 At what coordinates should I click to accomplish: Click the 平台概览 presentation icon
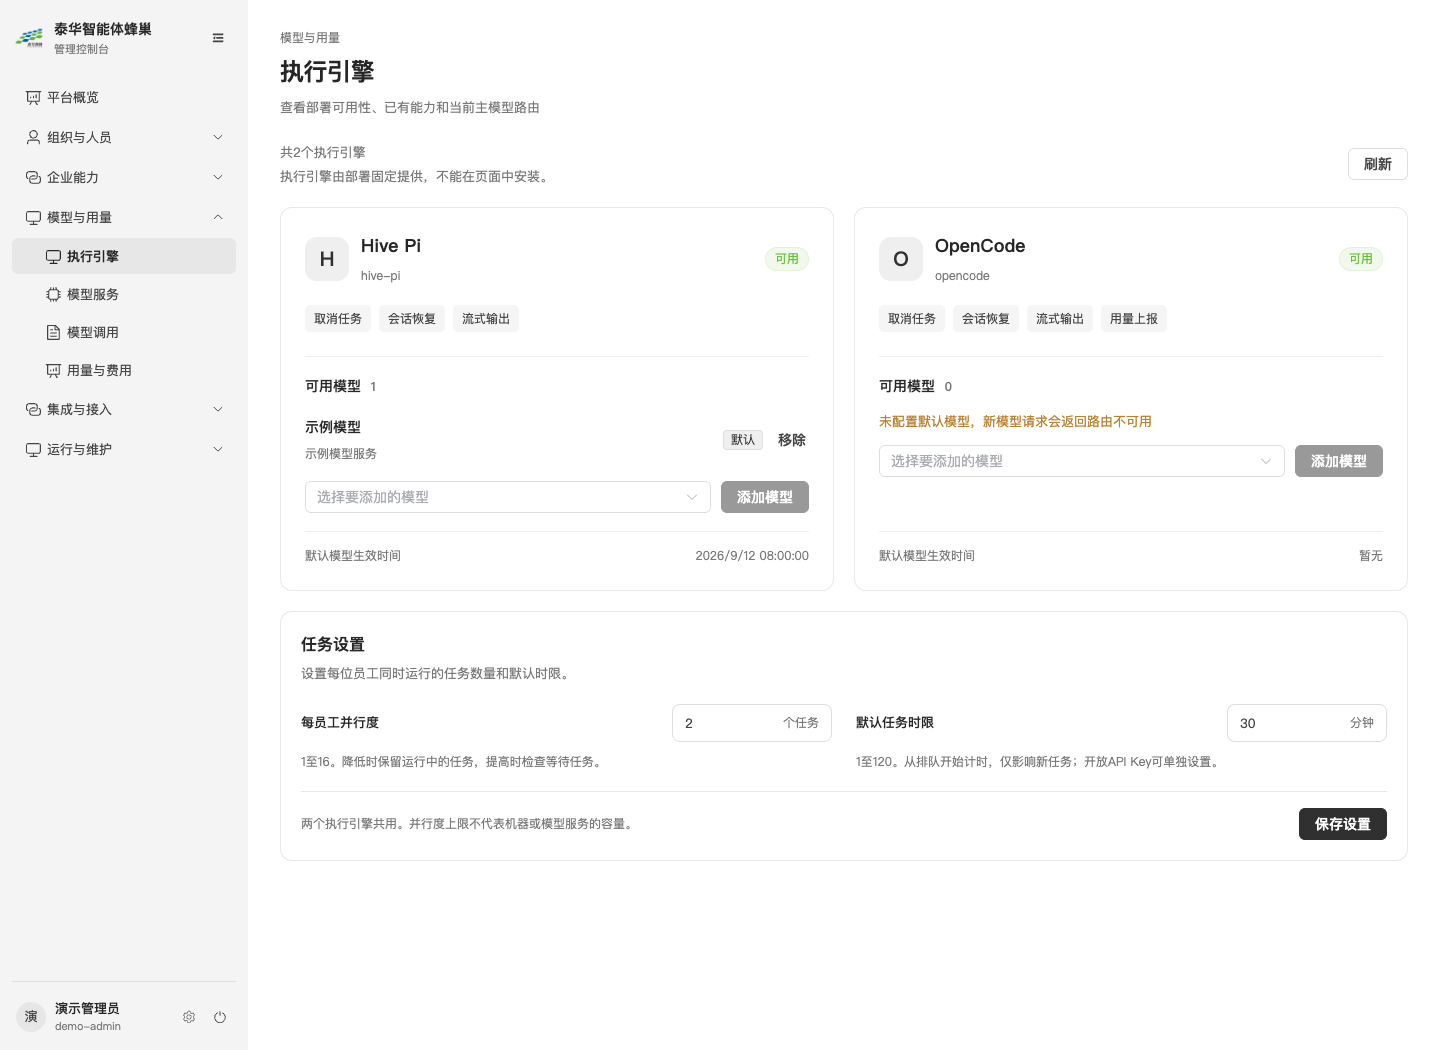[x=33, y=97]
